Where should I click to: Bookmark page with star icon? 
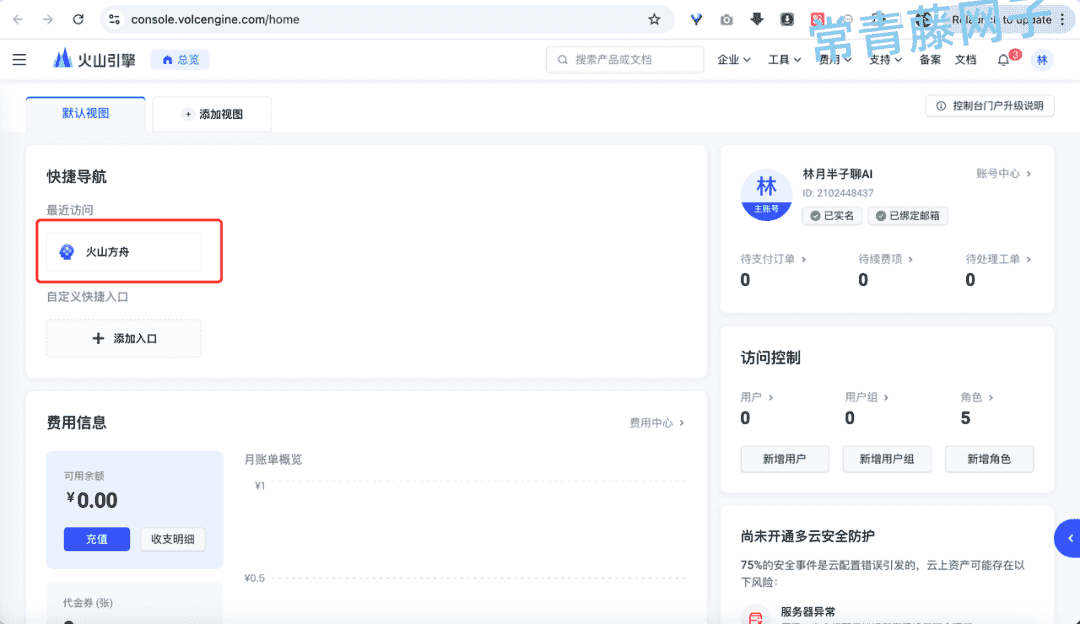pyautogui.click(x=654, y=19)
